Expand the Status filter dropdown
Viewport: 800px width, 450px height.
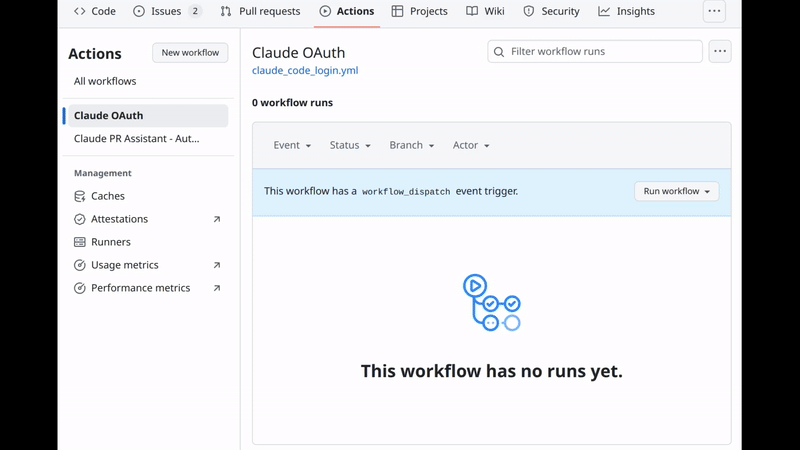point(350,145)
